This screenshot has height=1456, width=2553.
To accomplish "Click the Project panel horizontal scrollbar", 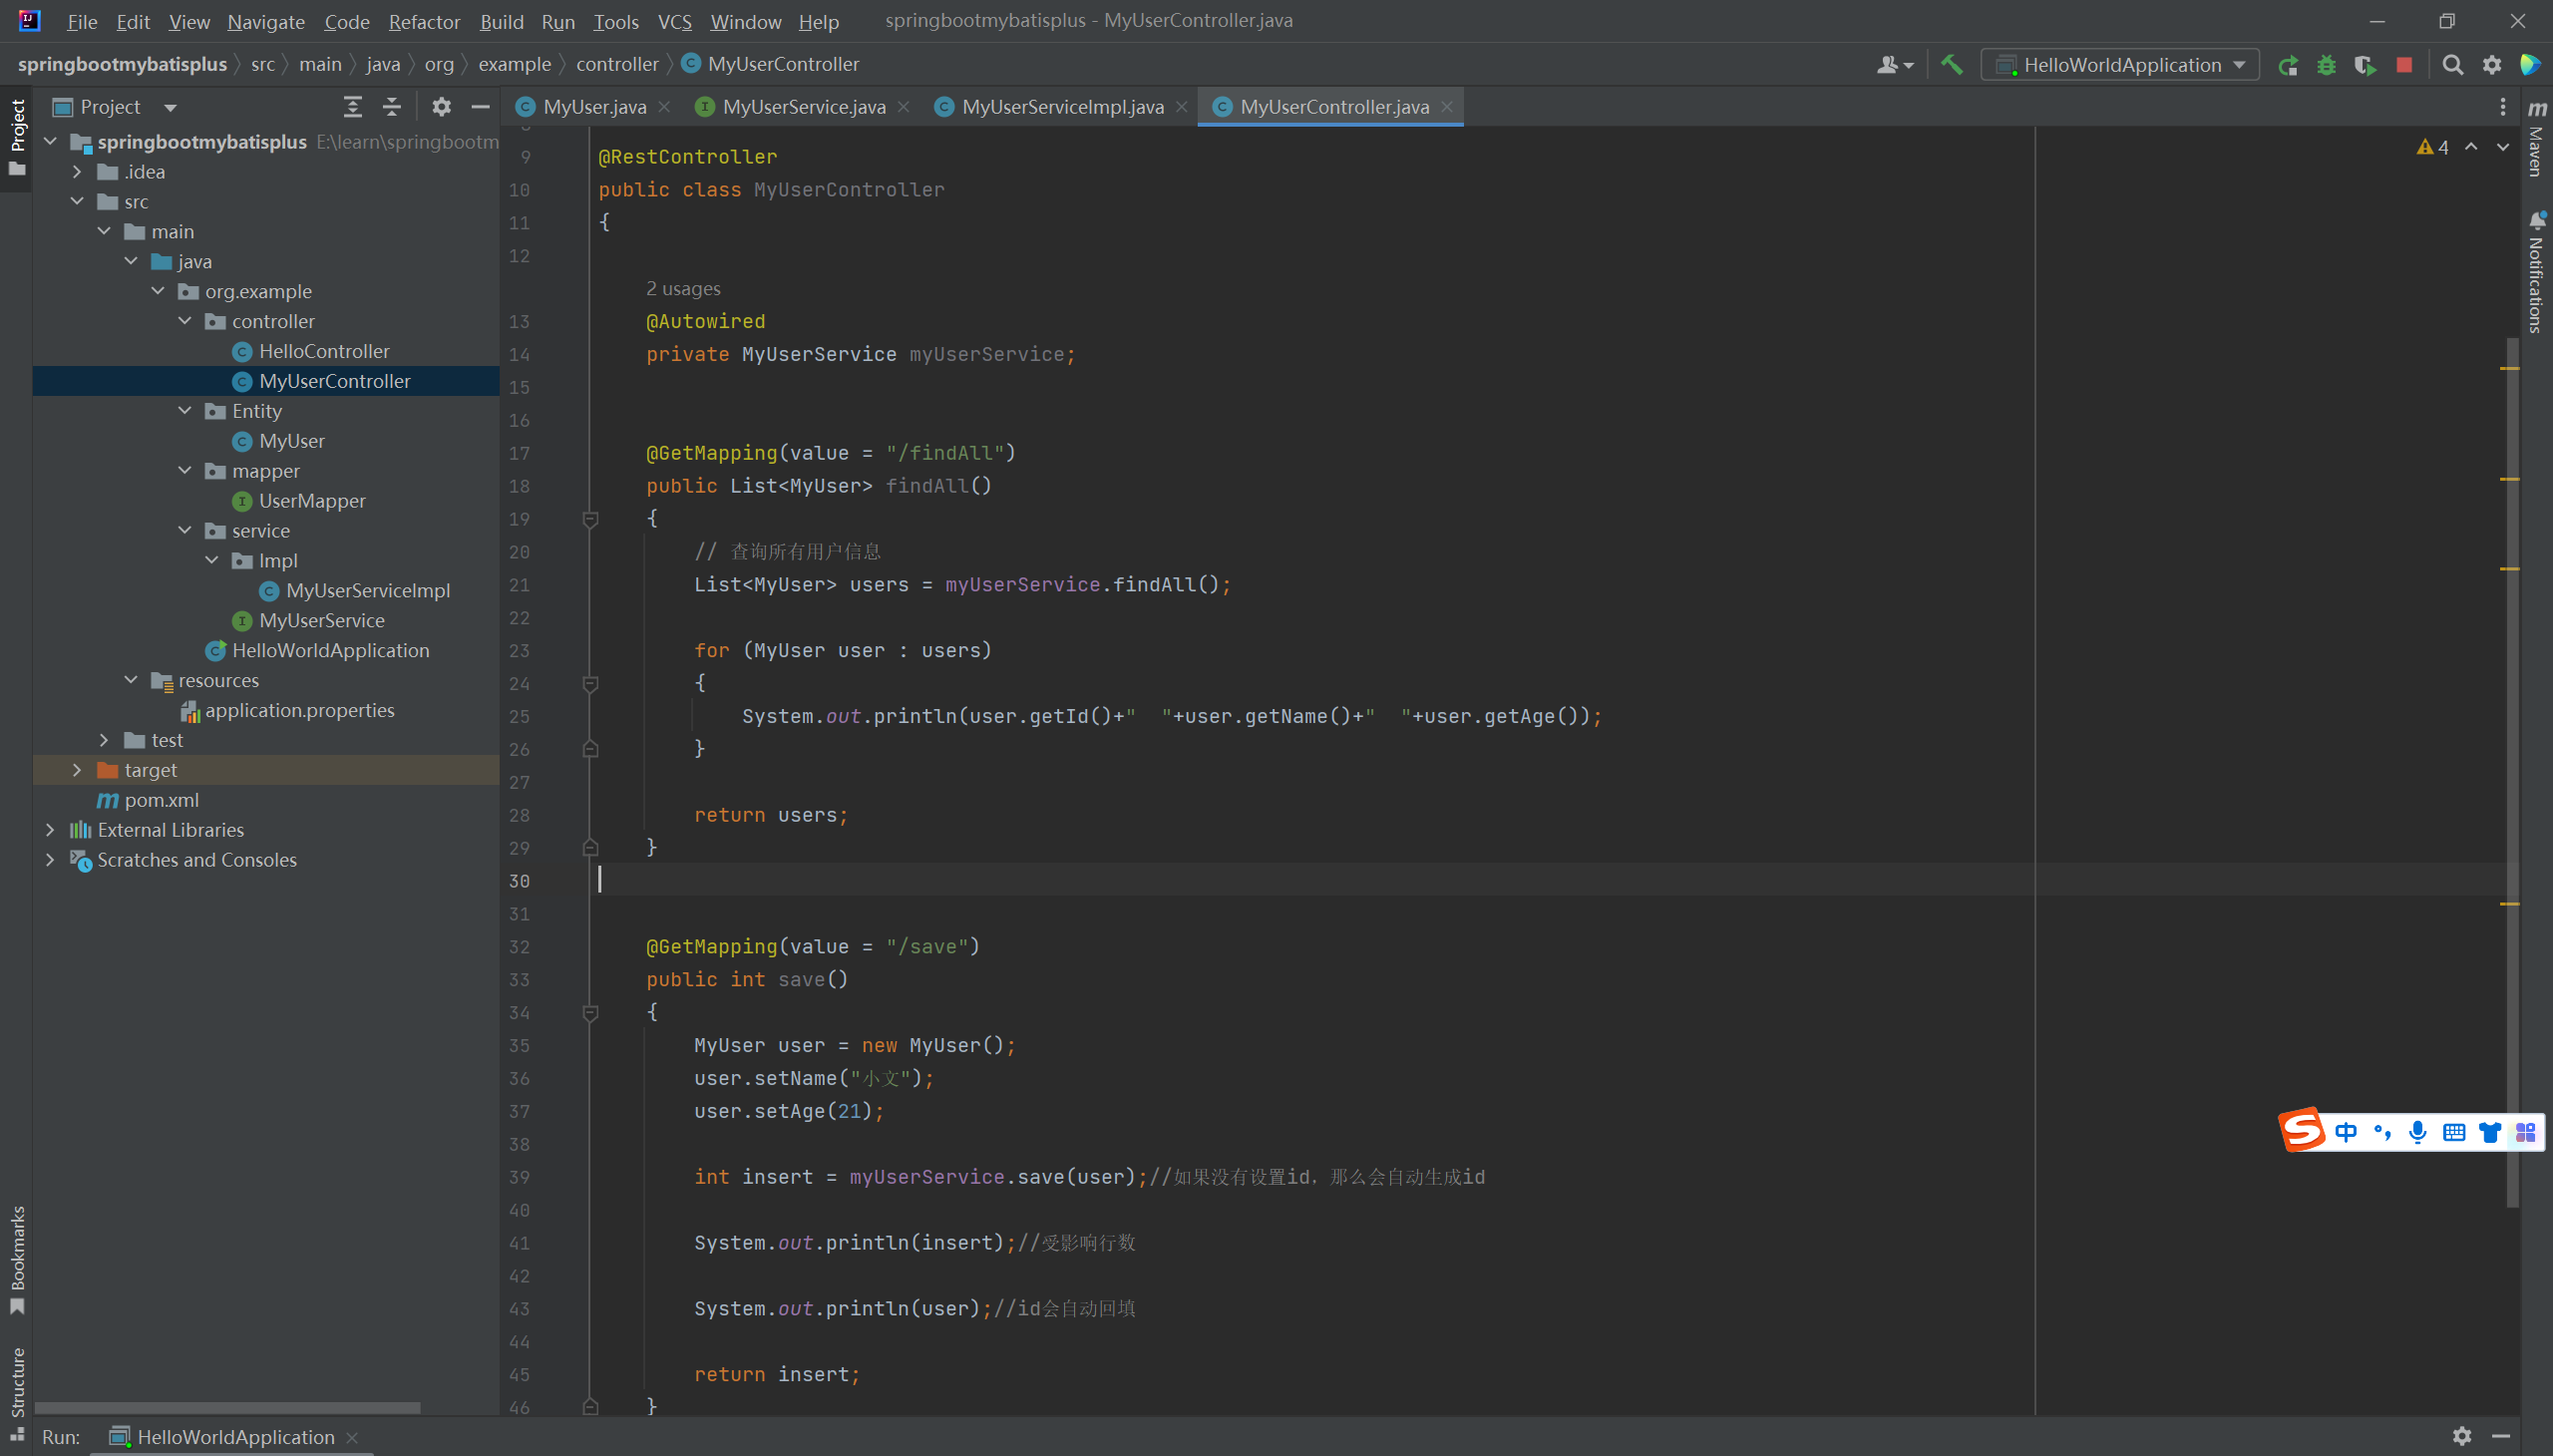I will tap(227, 1407).
